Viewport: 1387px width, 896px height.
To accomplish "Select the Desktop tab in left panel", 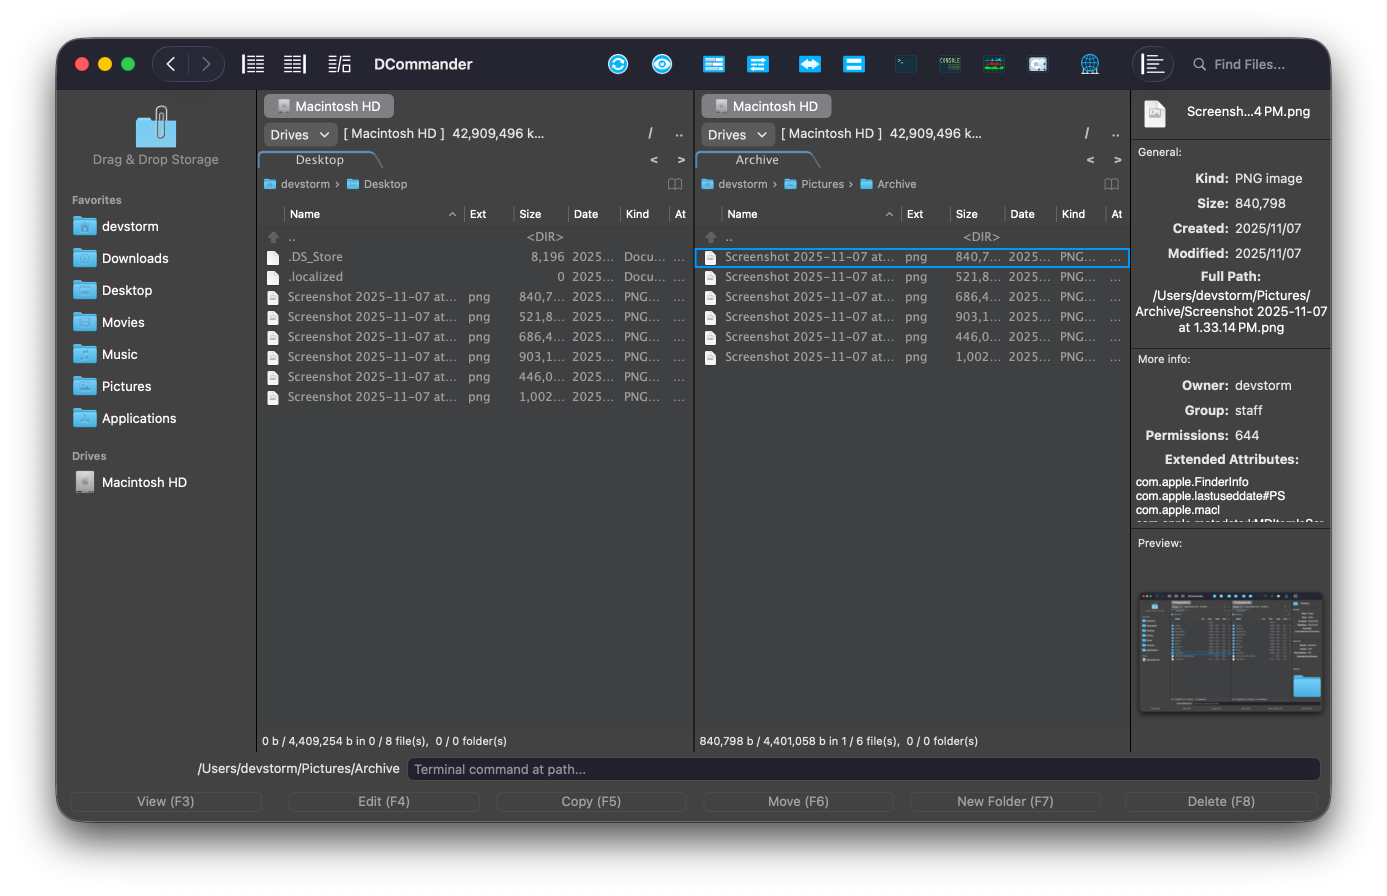I will tap(320, 160).
